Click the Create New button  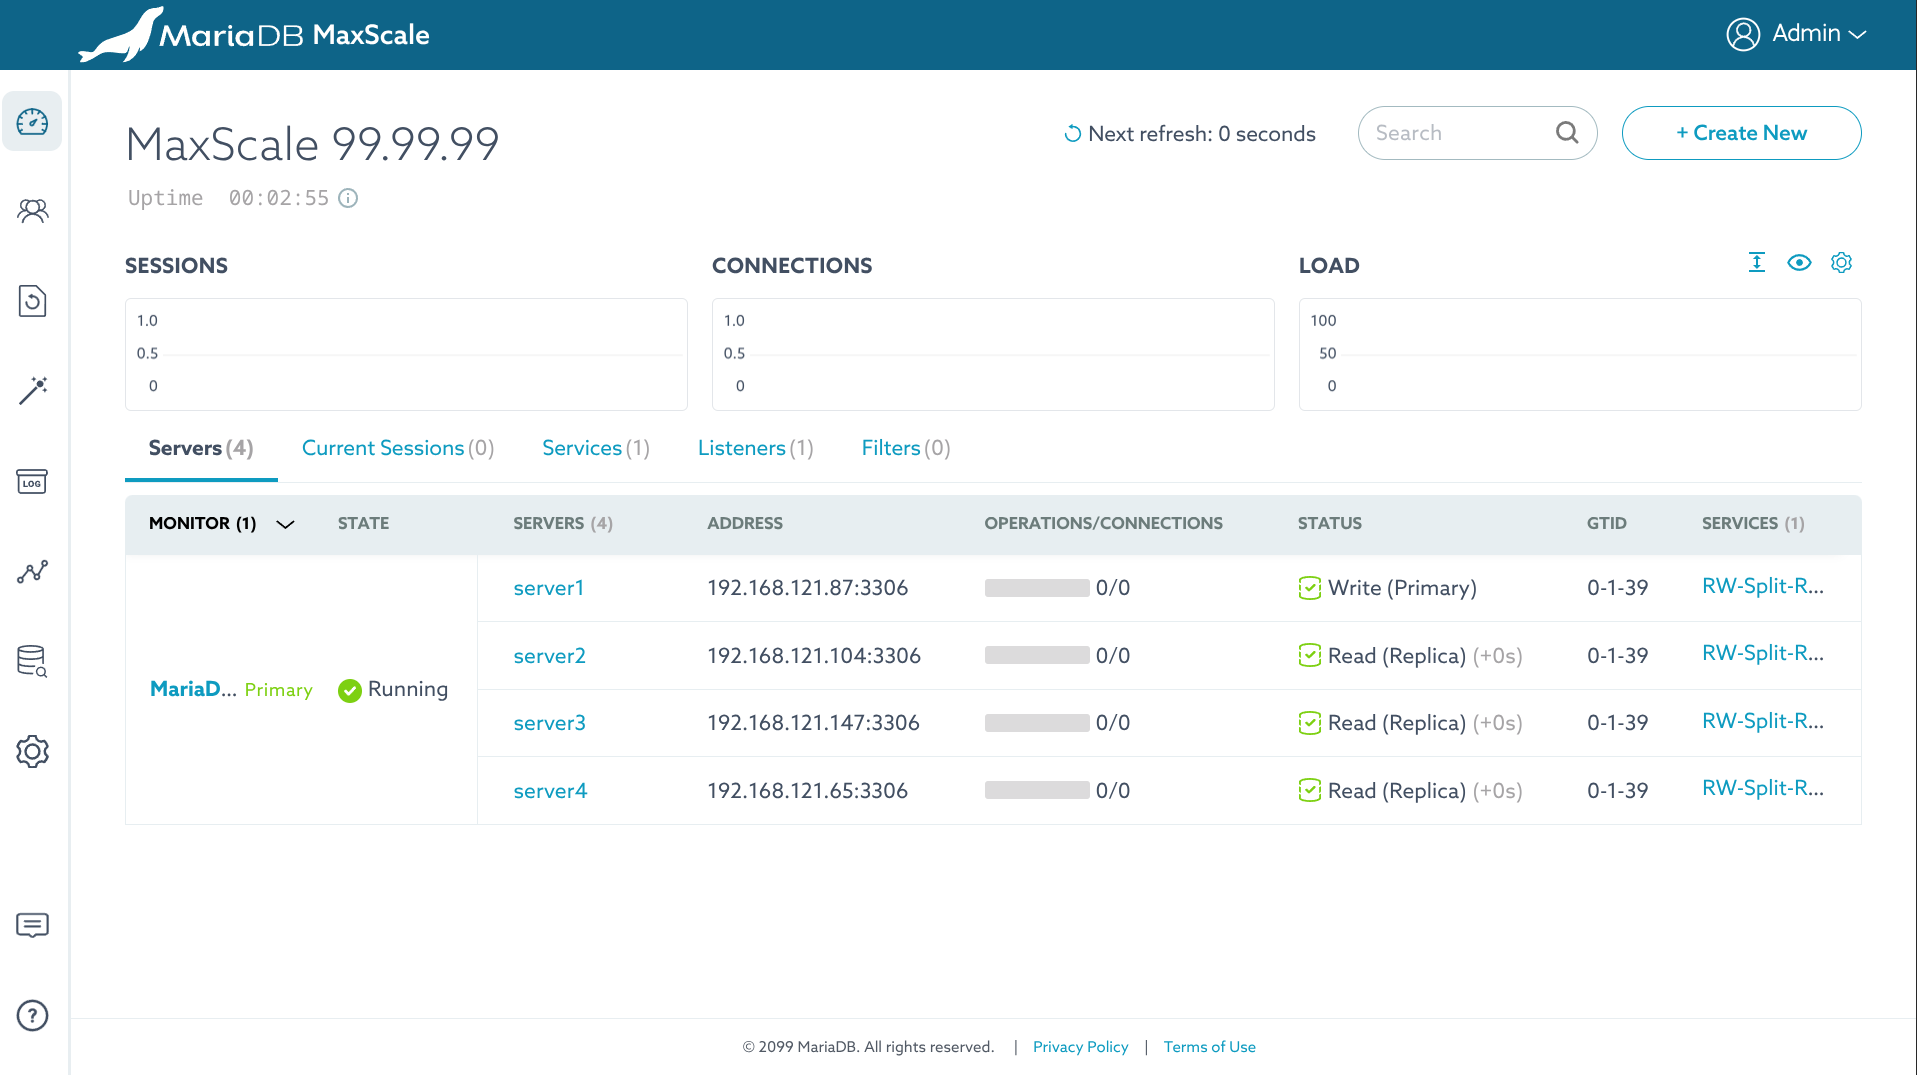[x=1741, y=133]
